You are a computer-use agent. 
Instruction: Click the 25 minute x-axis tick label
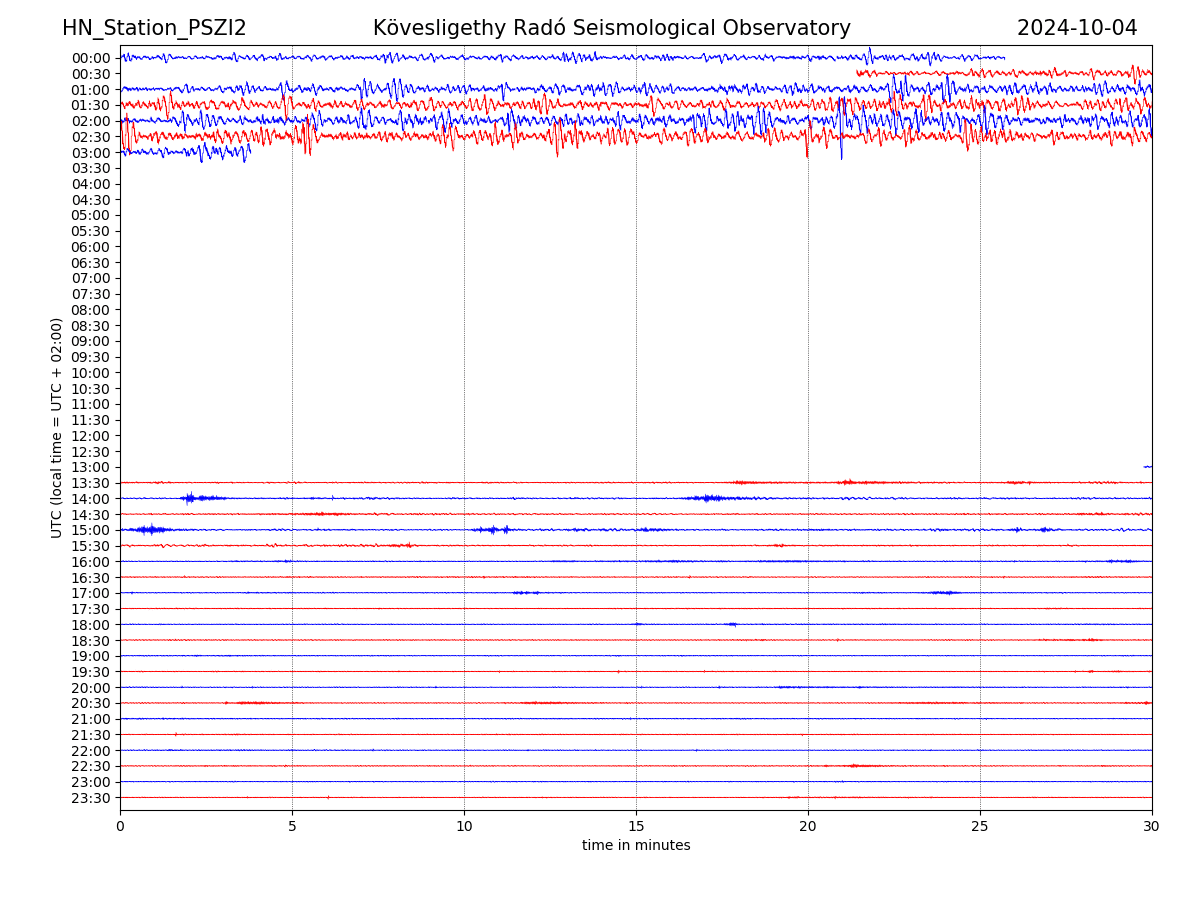click(x=980, y=827)
